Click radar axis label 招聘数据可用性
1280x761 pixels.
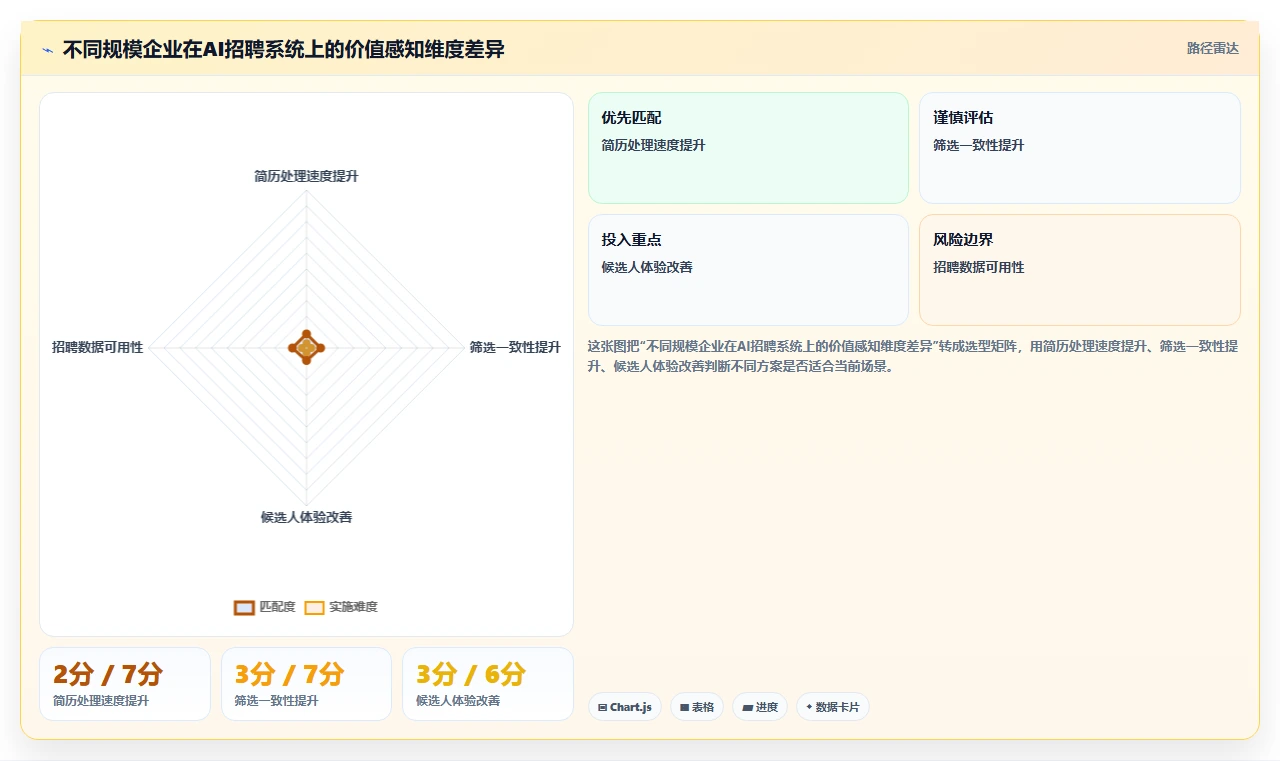point(98,347)
